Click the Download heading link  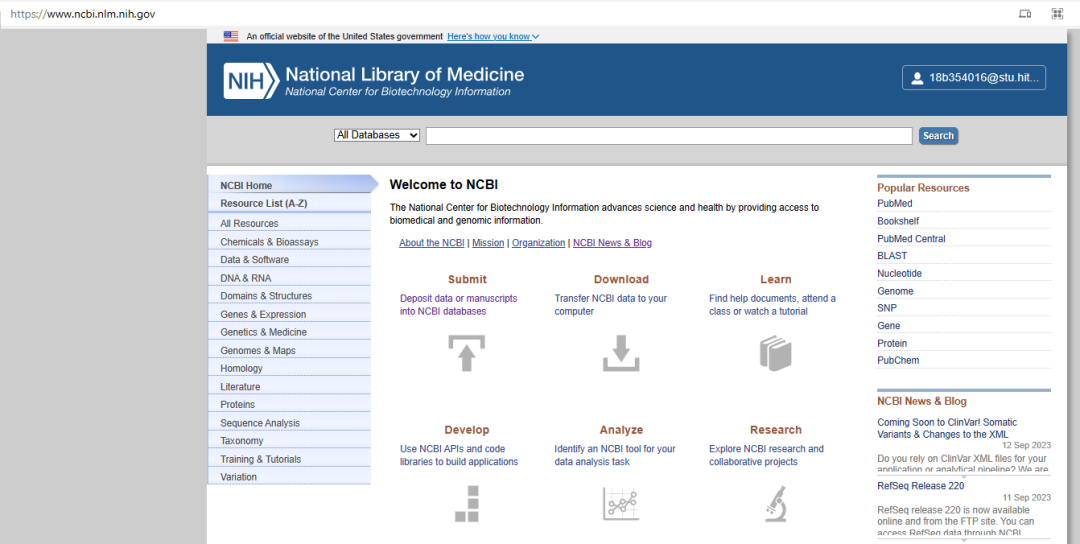tap(621, 279)
